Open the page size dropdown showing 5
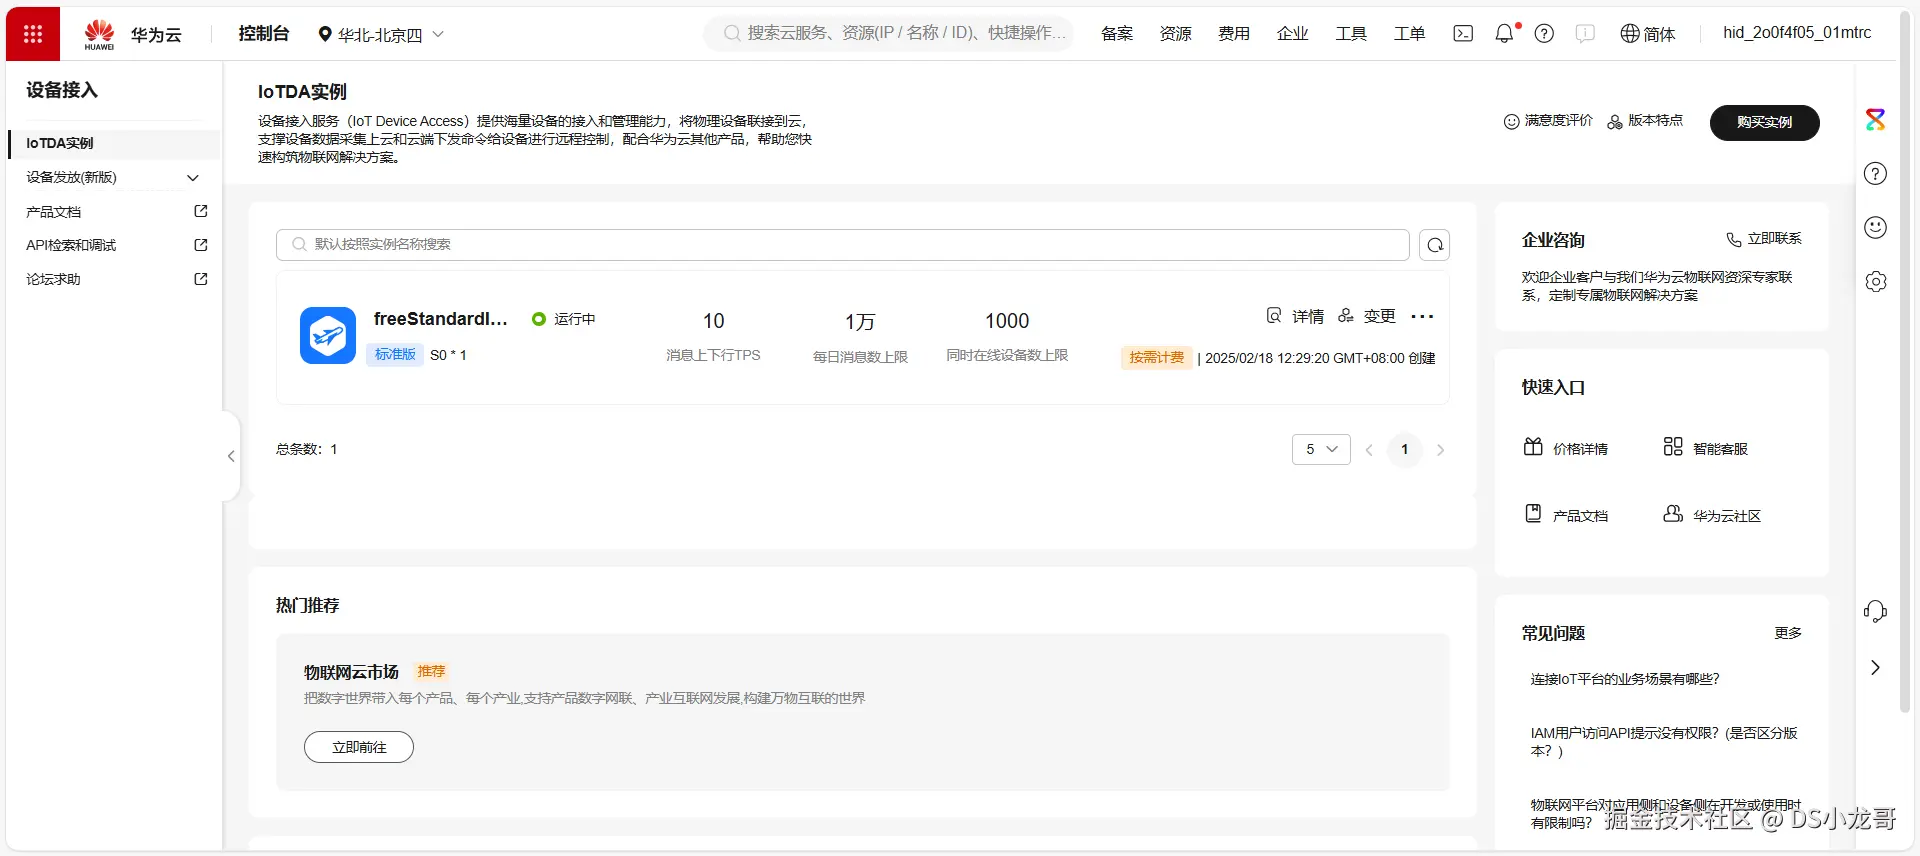This screenshot has height=856, width=1920. [x=1321, y=450]
